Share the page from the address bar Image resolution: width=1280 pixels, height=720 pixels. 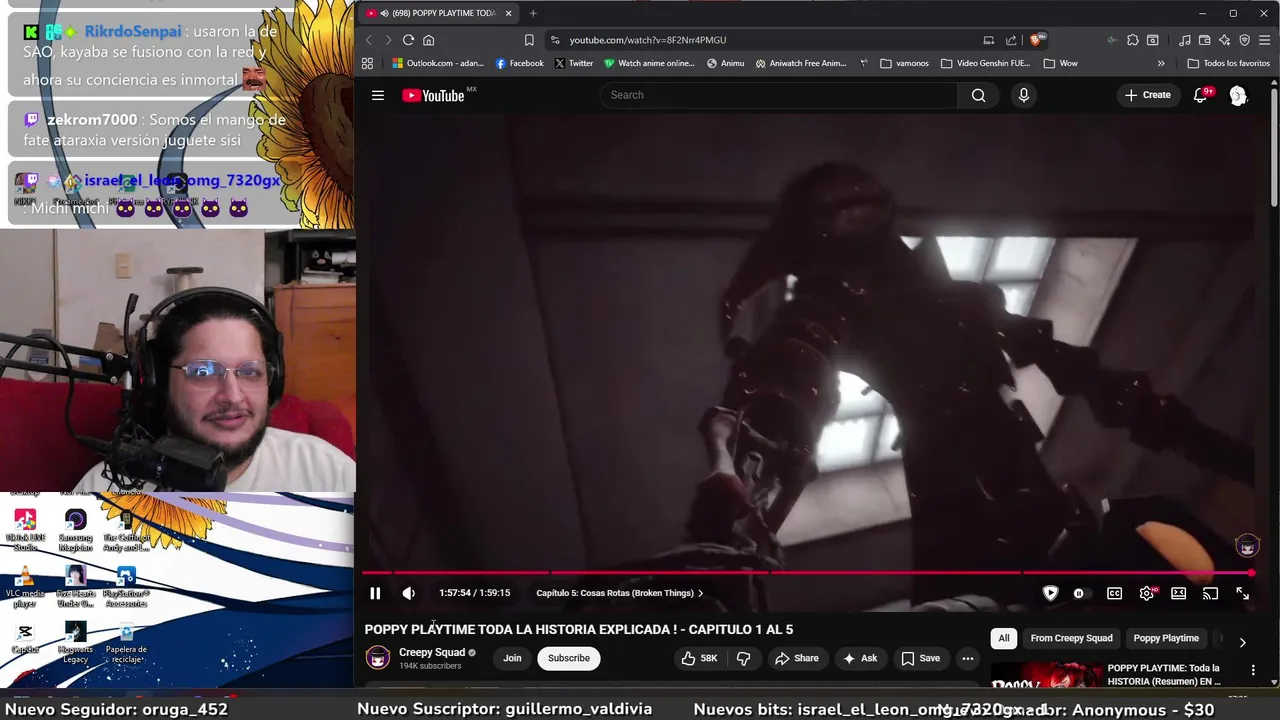click(x=1011, y=40)
